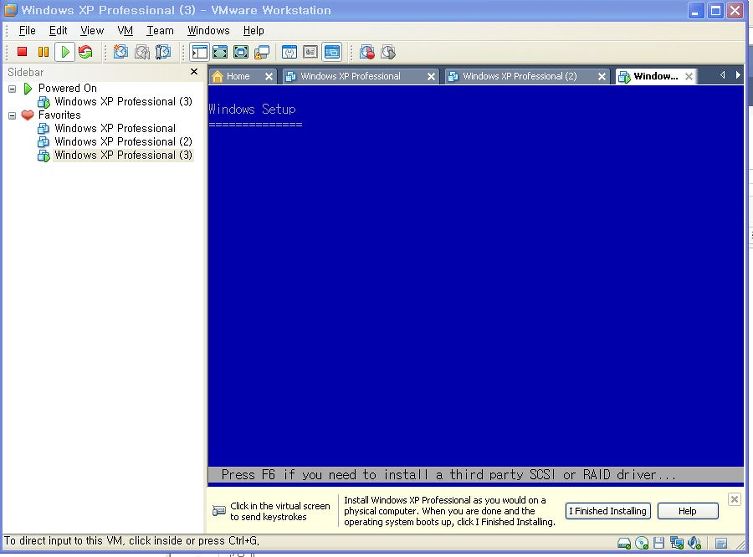The height and width of the screenshot is (557, 753).
Task: Switch to the Home tab
Action: pyautogui.click(x=237, y=76)
